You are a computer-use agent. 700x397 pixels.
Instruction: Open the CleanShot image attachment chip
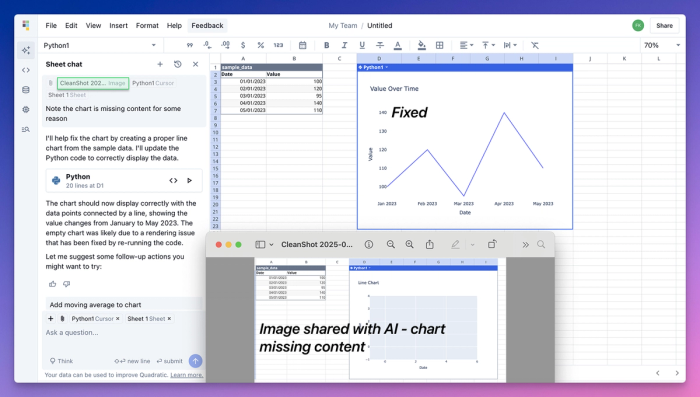tap(93, 83)
